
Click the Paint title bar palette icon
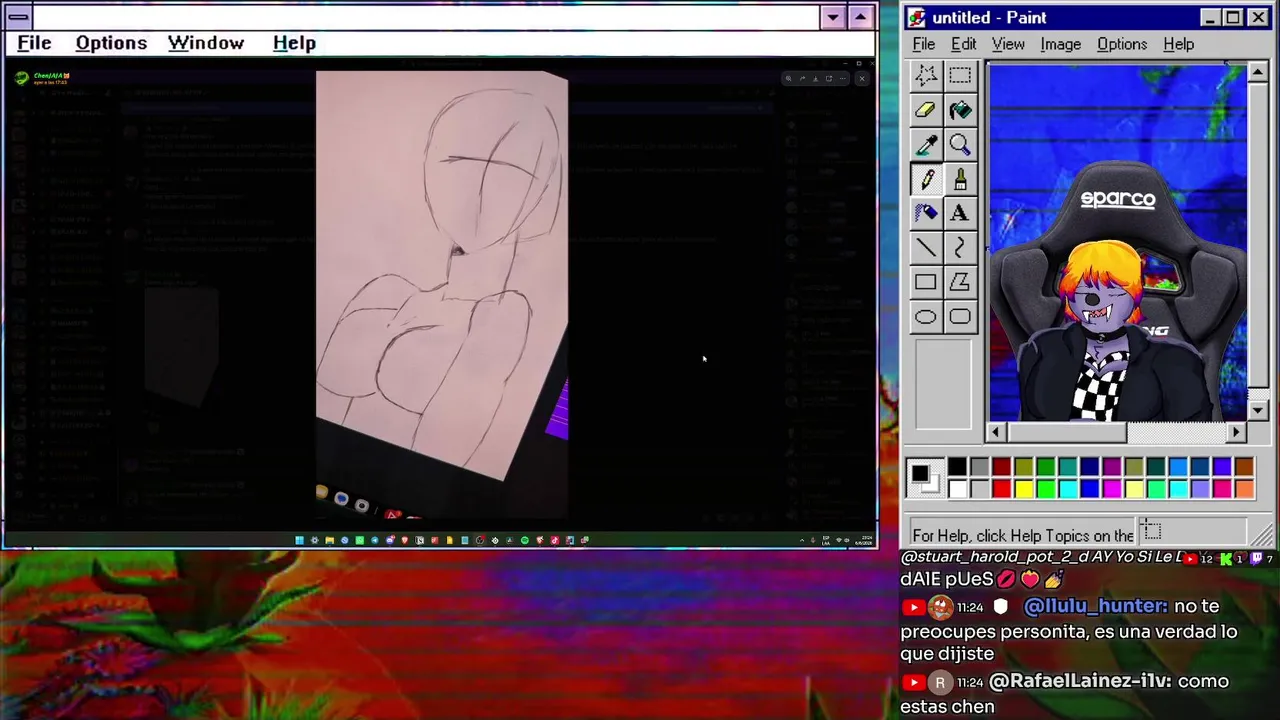pyautogui.click(x=916, y=17)
